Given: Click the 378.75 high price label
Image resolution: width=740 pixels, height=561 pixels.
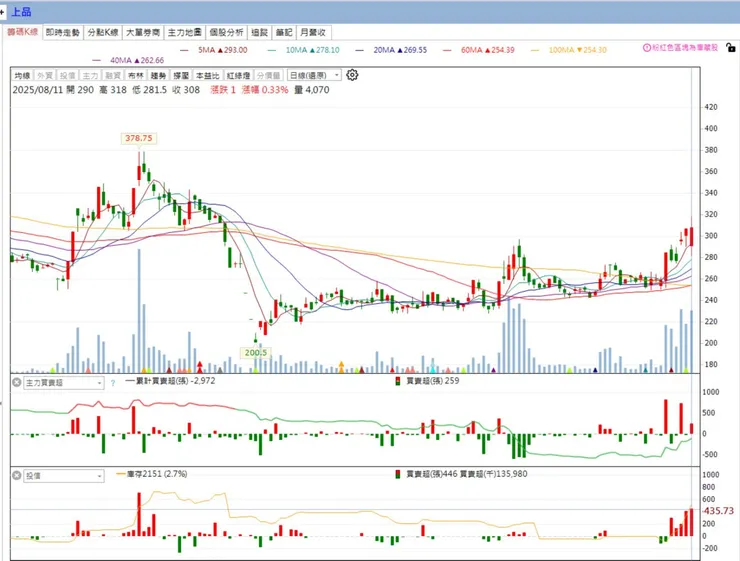Looking at the screenshot, I should coord(138,138).
